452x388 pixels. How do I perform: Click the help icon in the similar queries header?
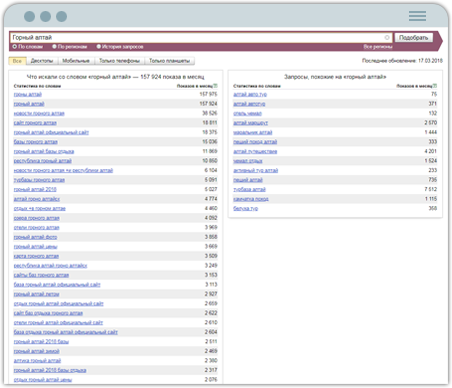(435, 86)
